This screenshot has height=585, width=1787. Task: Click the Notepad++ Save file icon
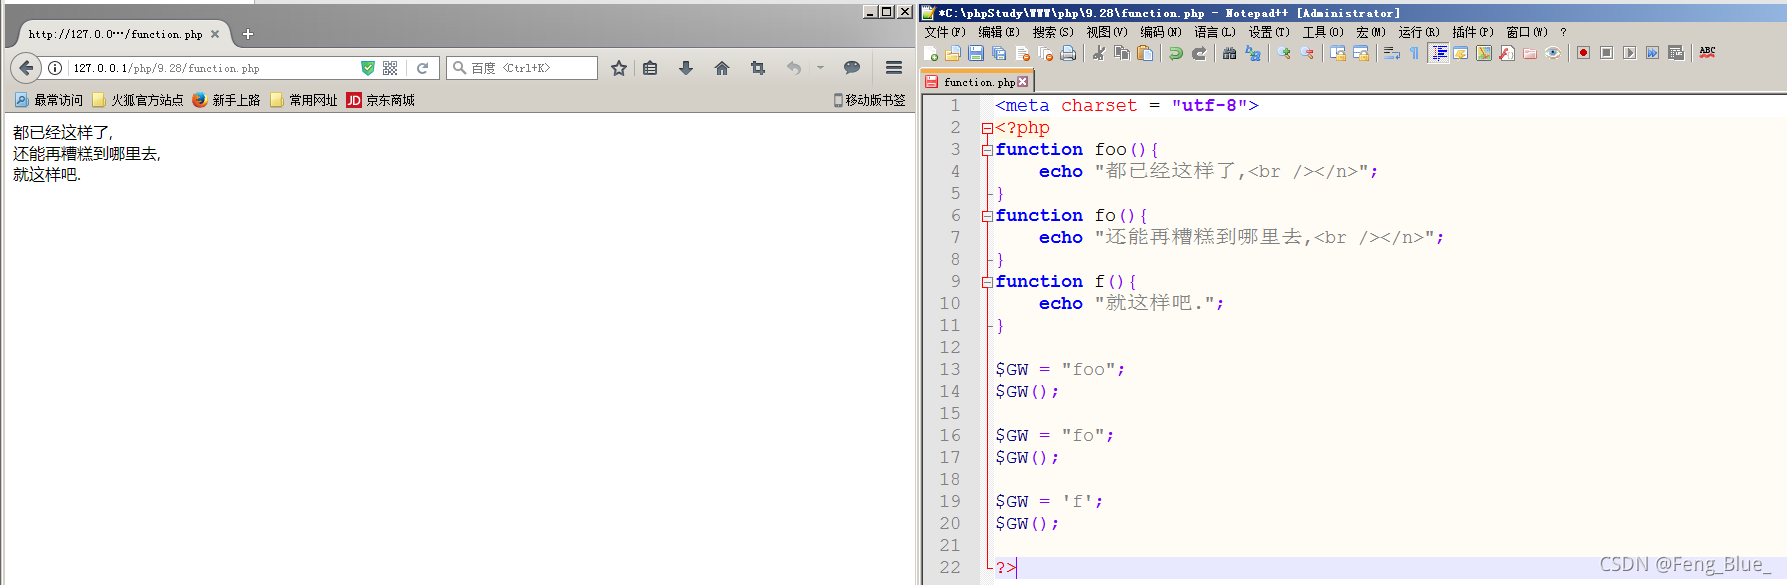pos(976,53)
